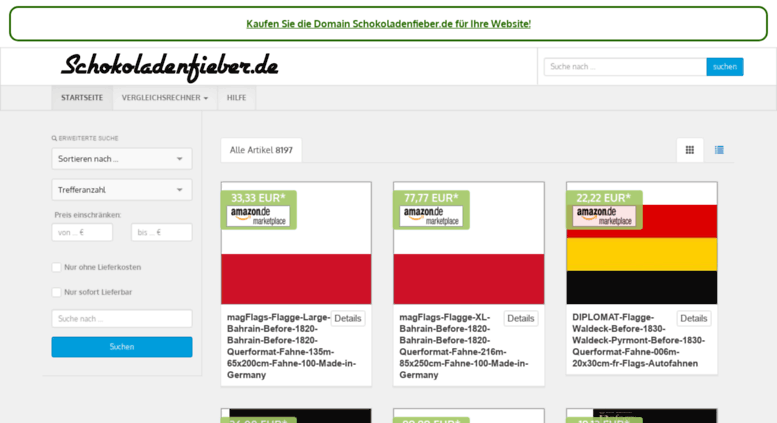Enable Nur ohne Lieferkosten checkbox
The image size is (777, 423).
(56, 267)
